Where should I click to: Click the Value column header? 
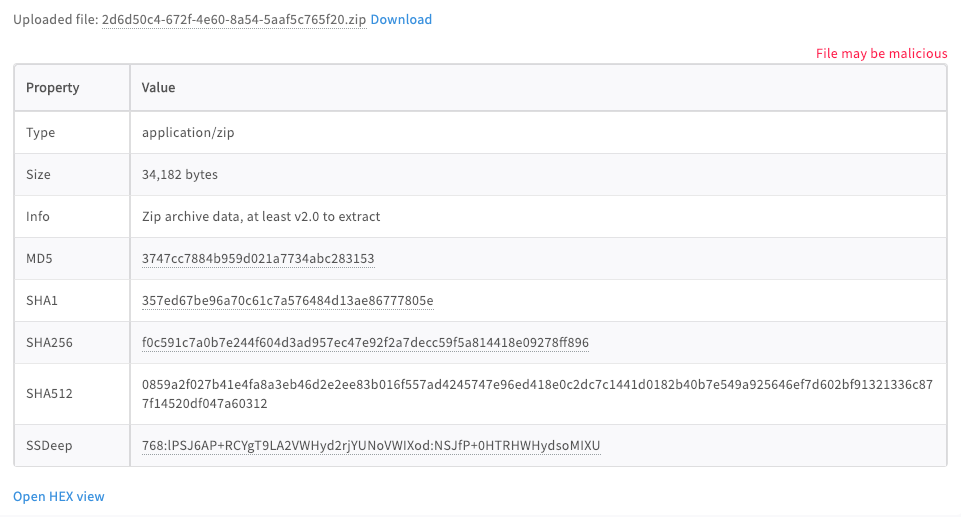158,88
